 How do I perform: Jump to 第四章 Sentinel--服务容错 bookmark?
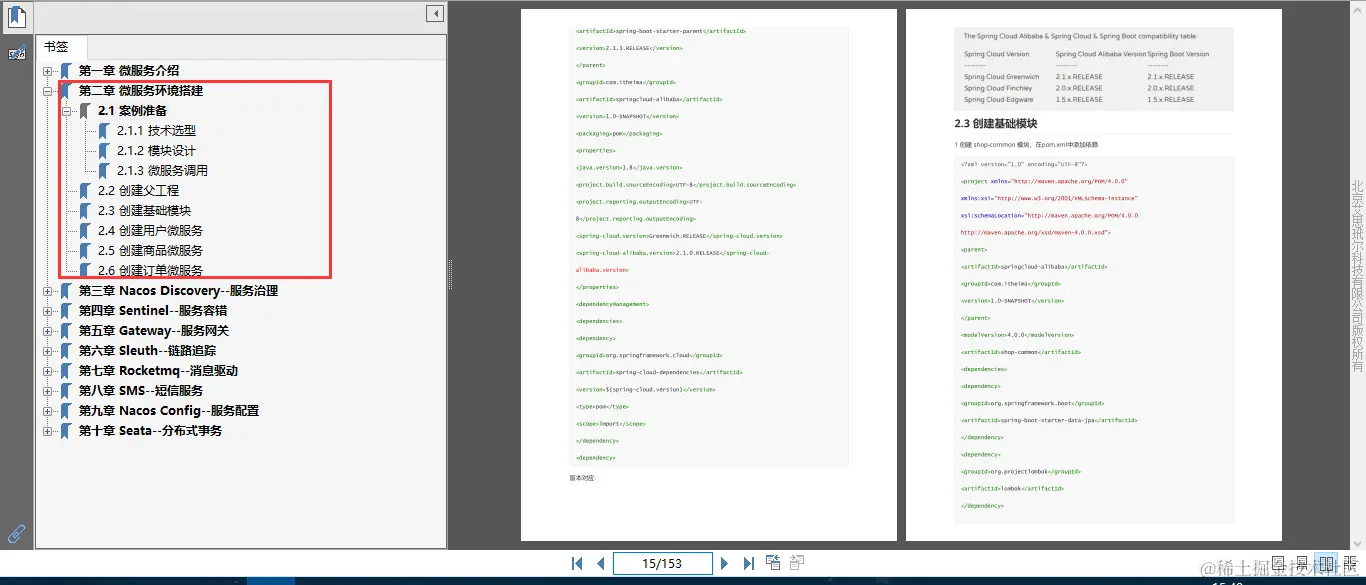[153, 311]
